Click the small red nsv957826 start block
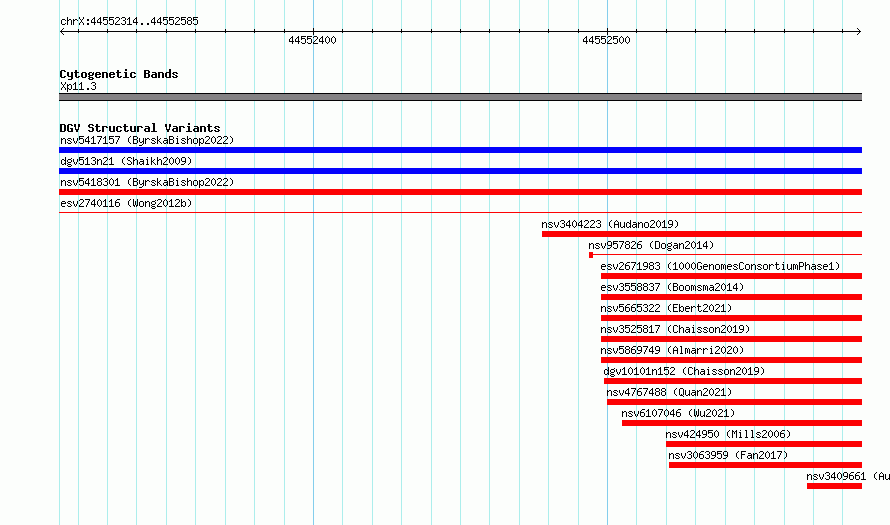 (591, 255)
